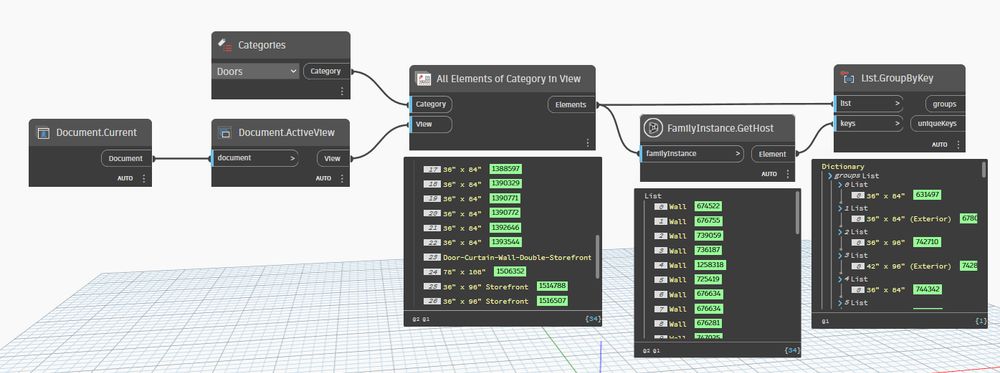Click the 42" x 96" (Exterior) entry in group 3

point(908,266)
